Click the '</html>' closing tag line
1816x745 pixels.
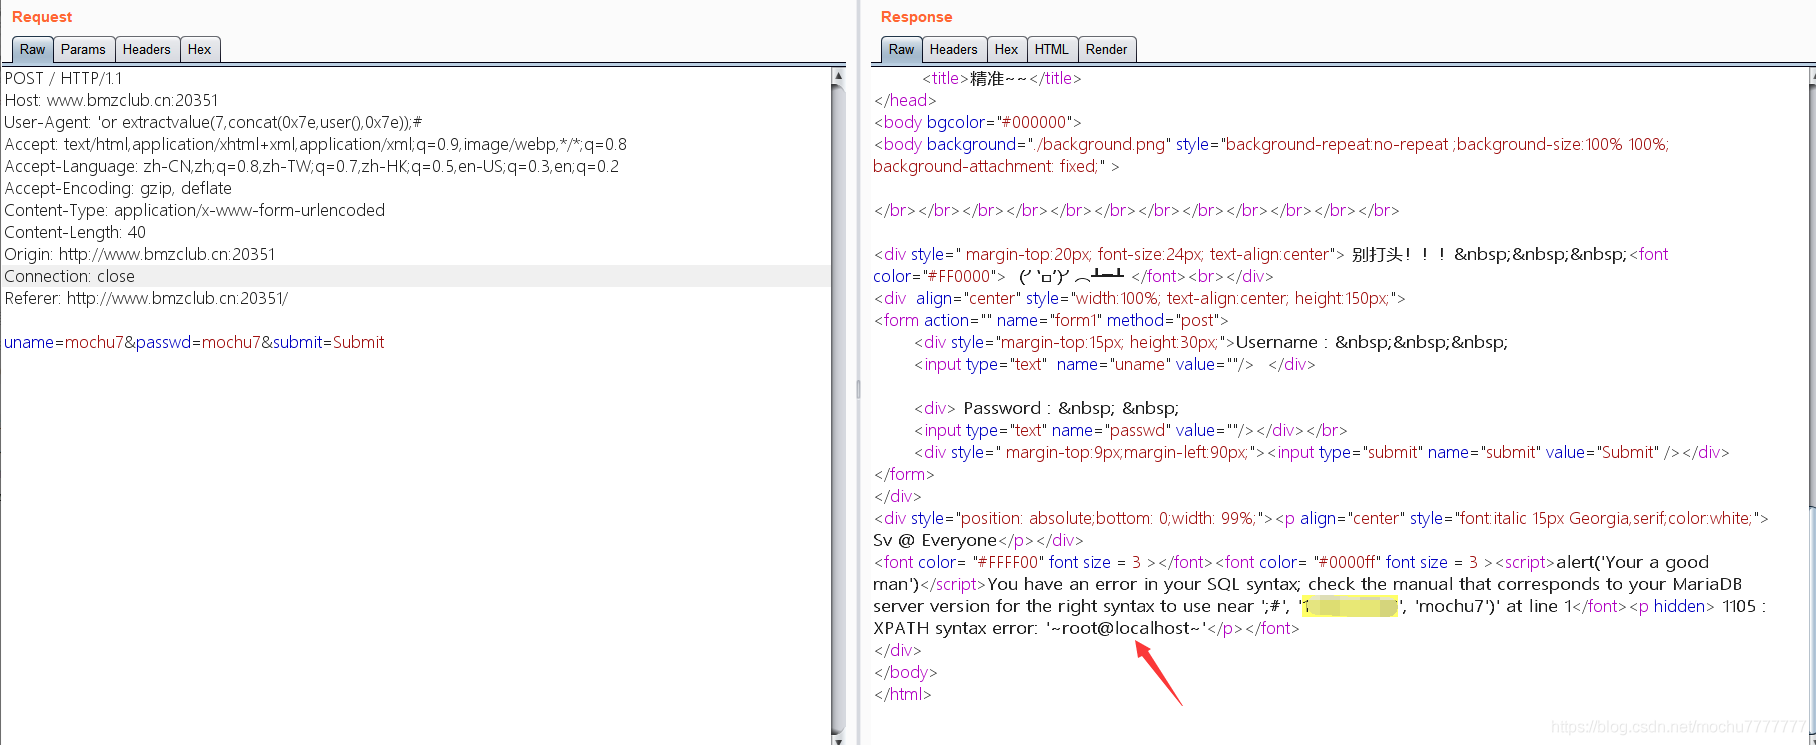click(903, 694)
